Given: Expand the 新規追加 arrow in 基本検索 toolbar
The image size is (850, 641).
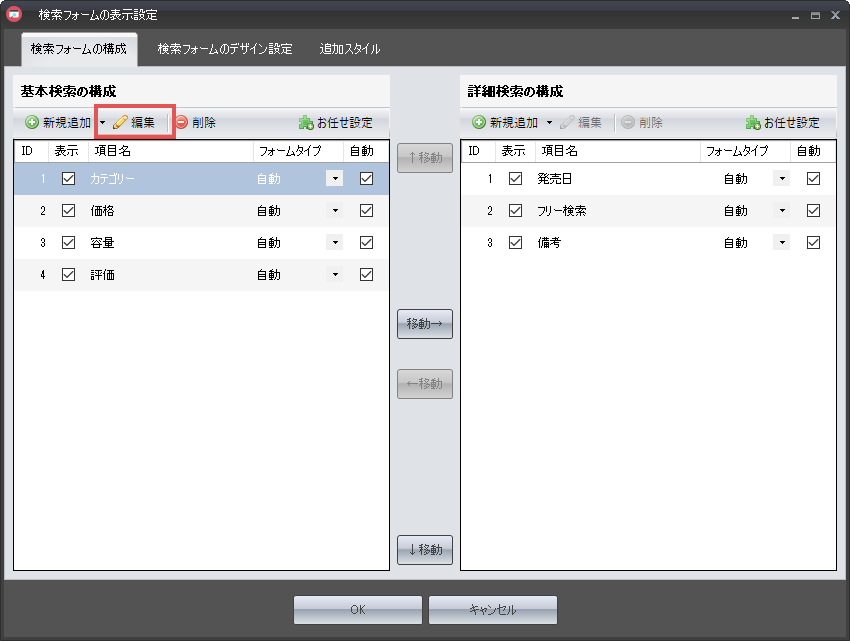Looking at the screenshot, I should 102,123.
